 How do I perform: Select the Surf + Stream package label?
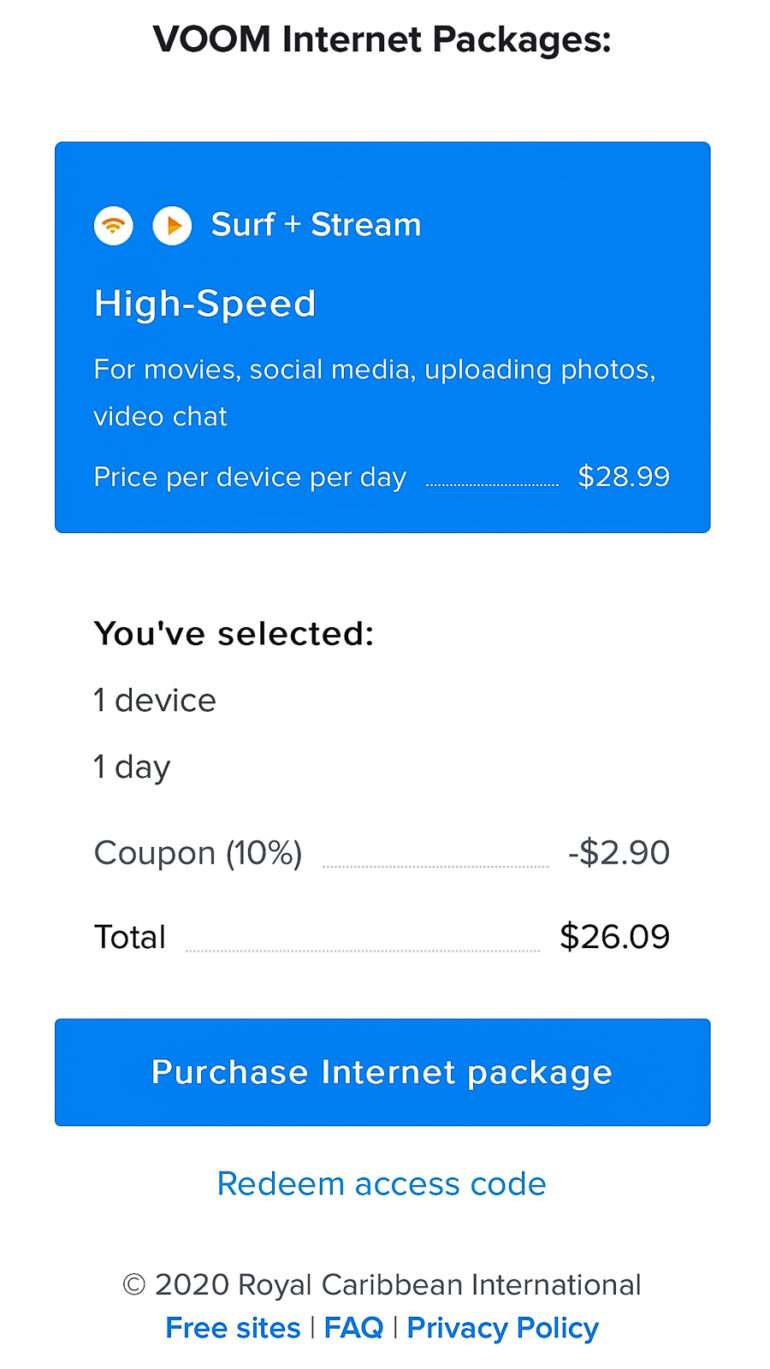(x=315, y=225)
